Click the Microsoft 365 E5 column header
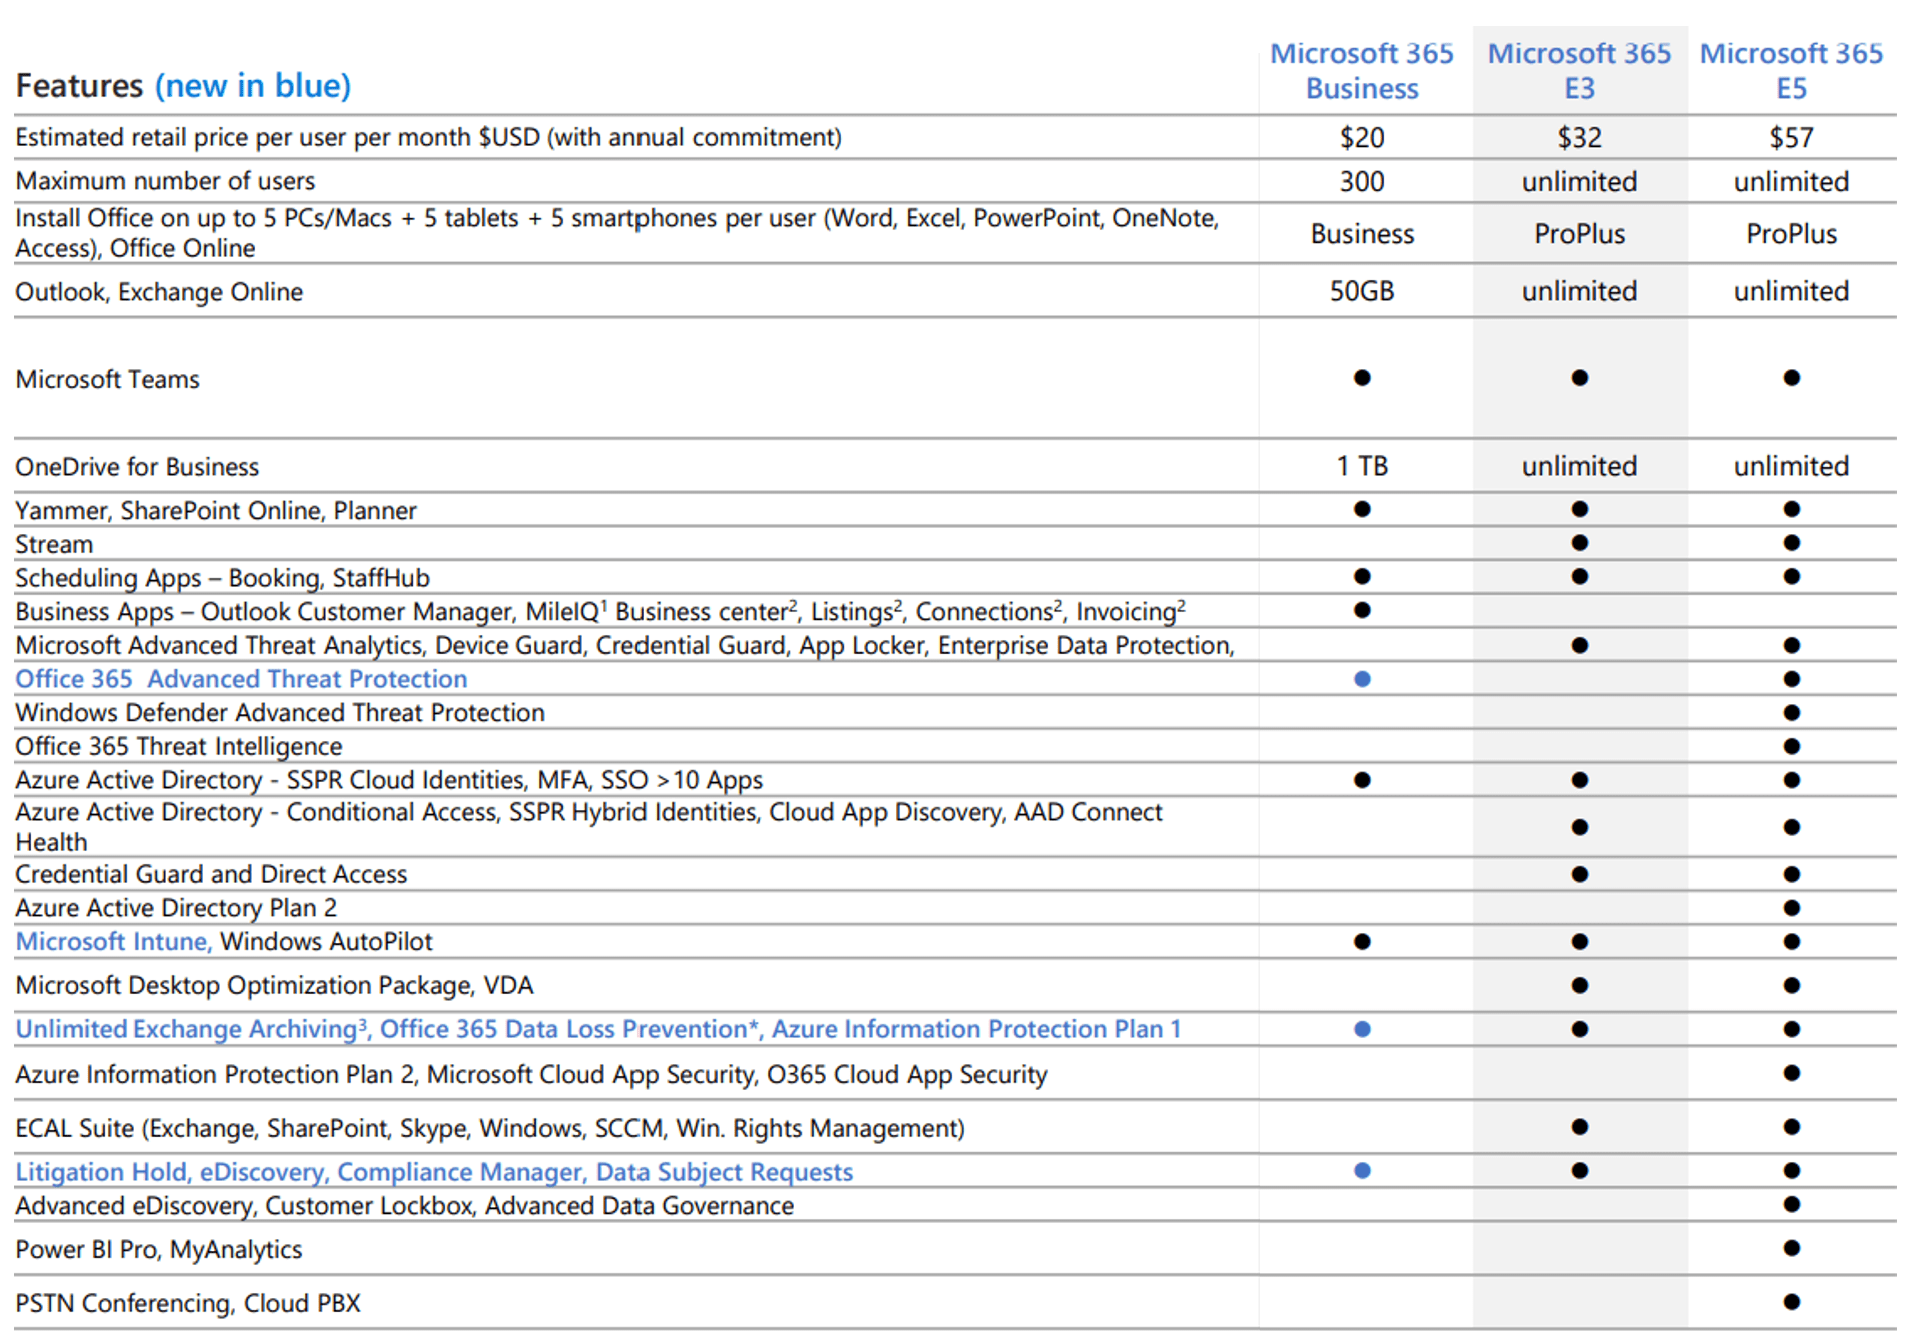 pos(1790,71)
